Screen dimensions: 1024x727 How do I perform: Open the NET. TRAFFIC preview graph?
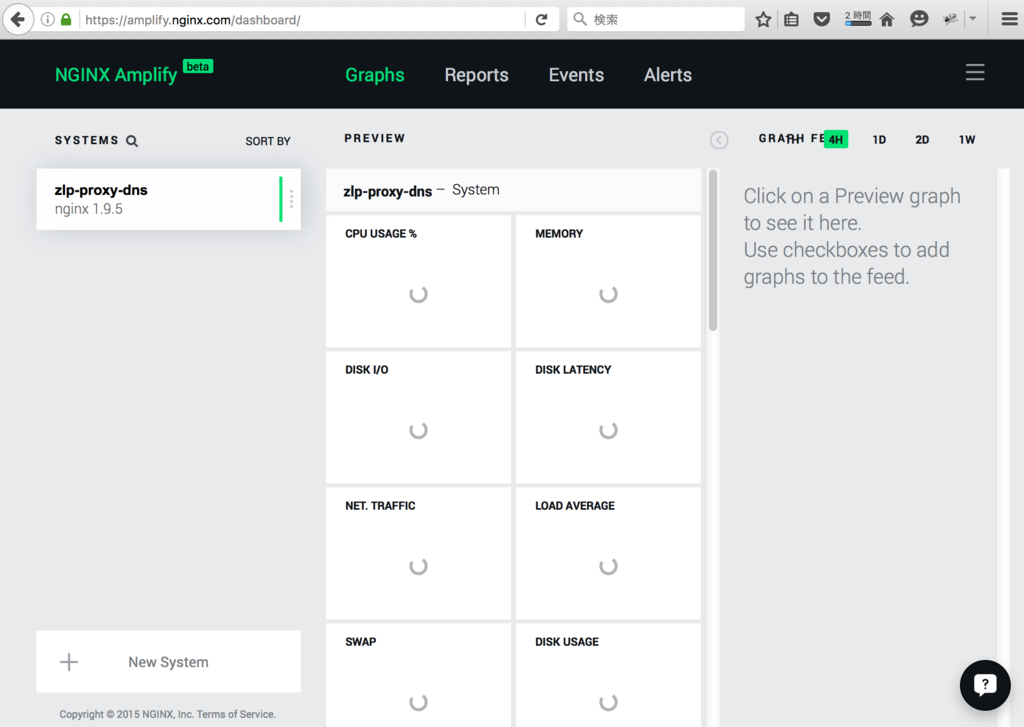tap(419, 553)
